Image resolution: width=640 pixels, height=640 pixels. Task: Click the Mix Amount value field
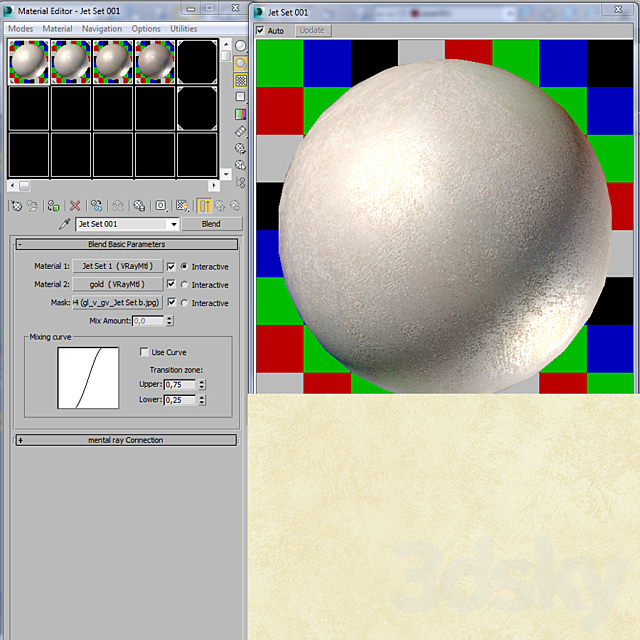tap(149, 321)
